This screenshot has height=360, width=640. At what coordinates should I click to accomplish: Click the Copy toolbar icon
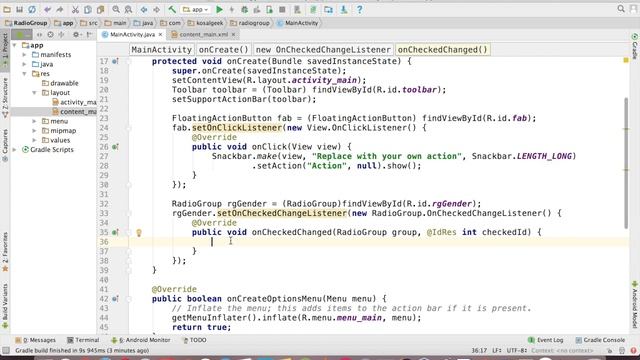click(88, 9)
